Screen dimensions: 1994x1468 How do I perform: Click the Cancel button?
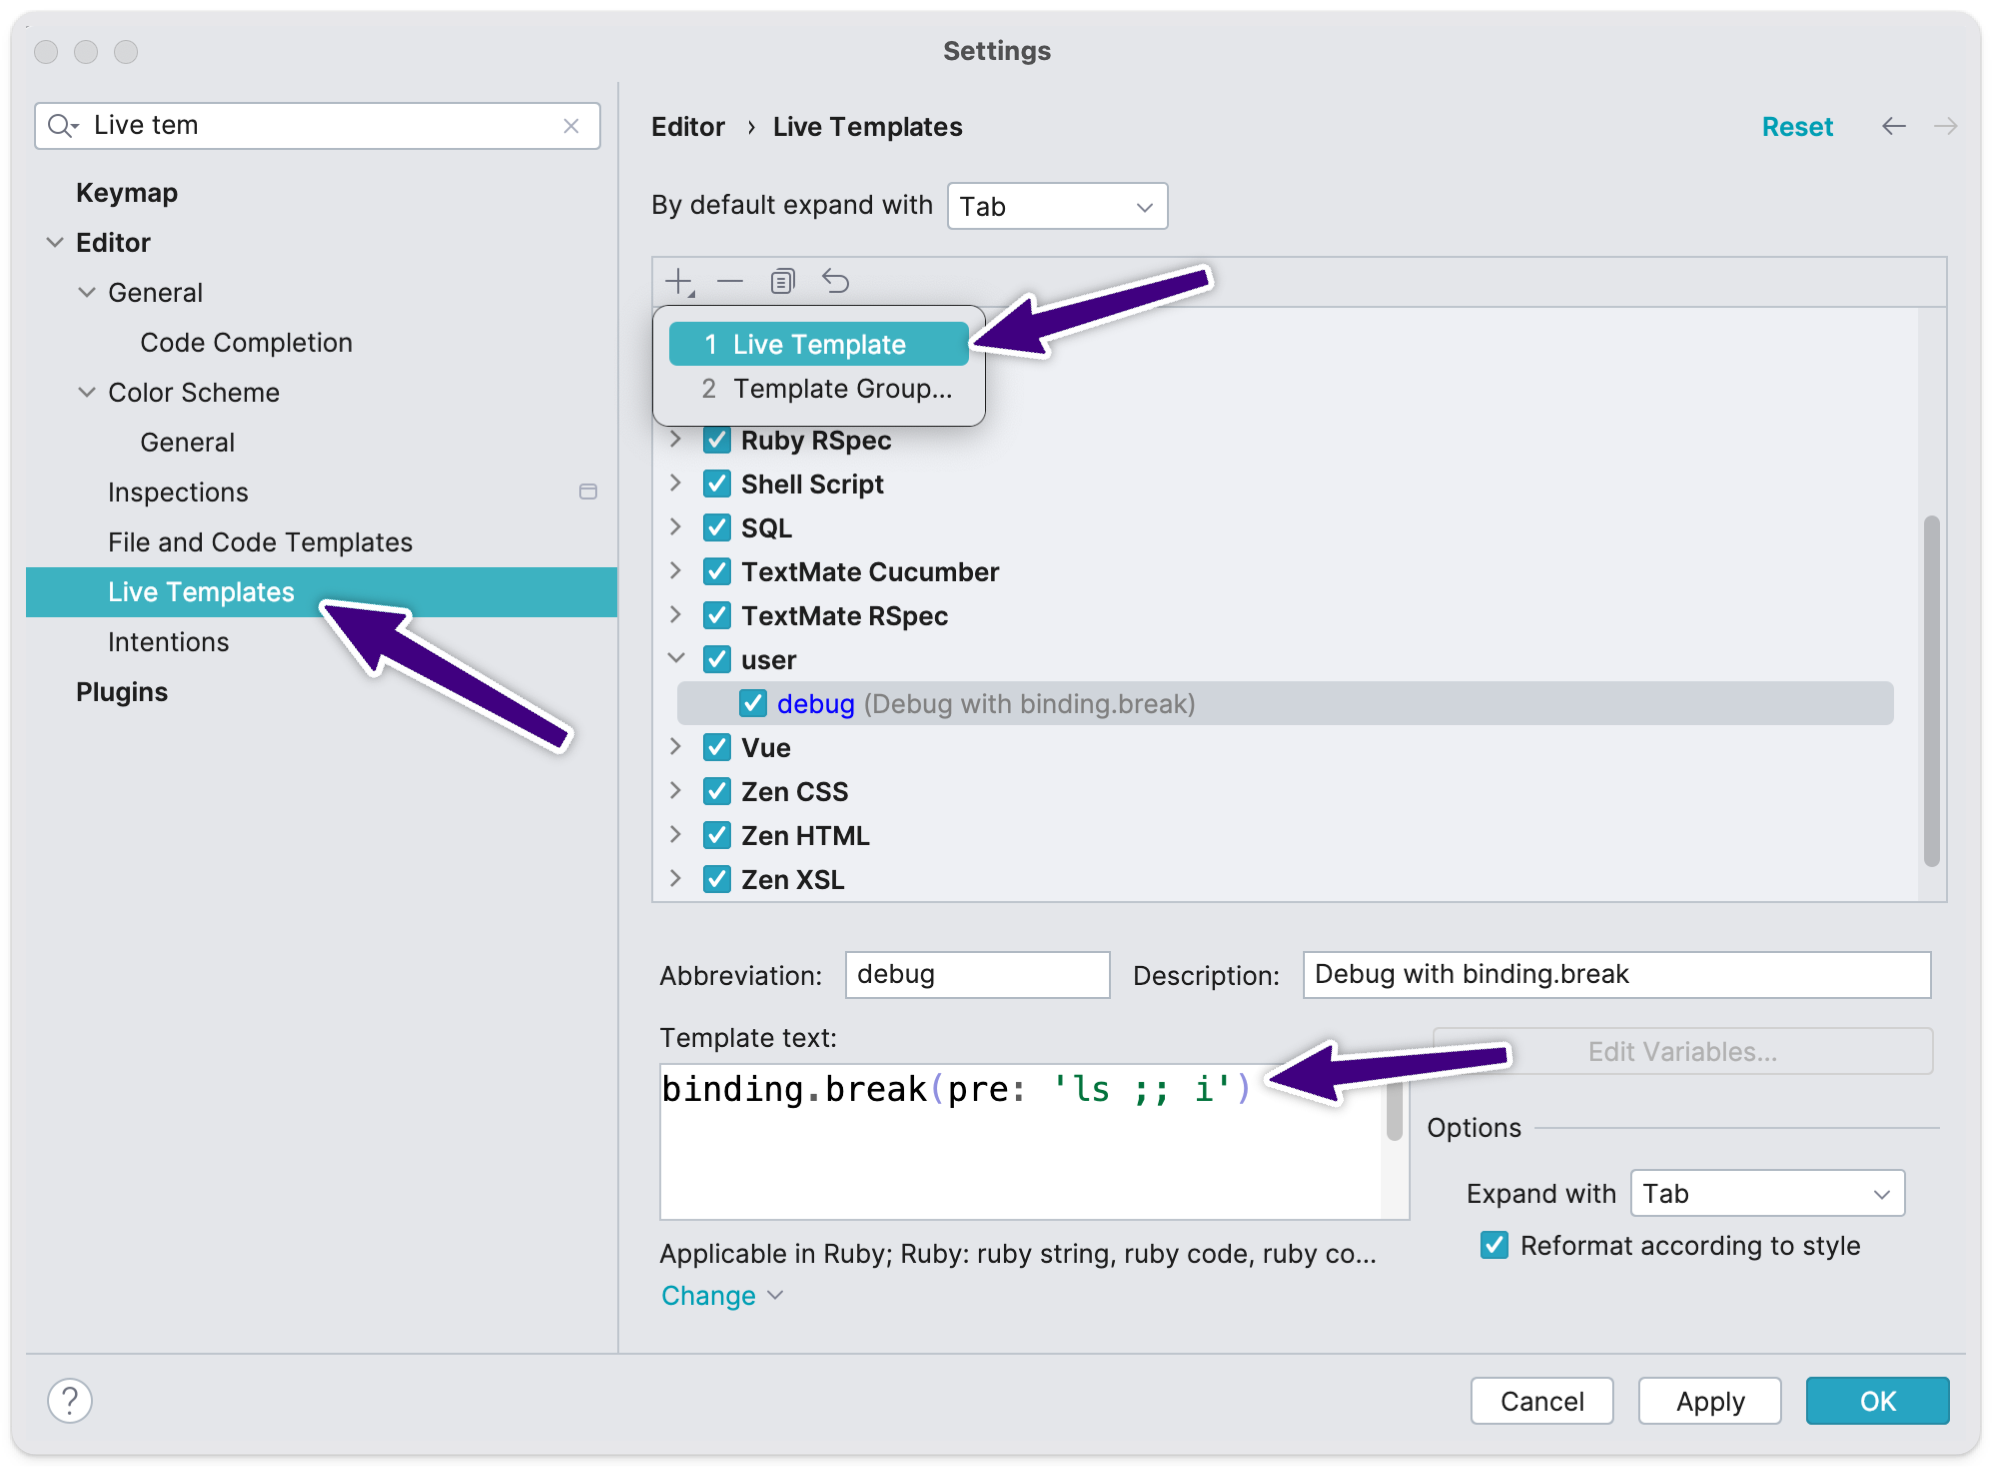tap(1542, 1401)
